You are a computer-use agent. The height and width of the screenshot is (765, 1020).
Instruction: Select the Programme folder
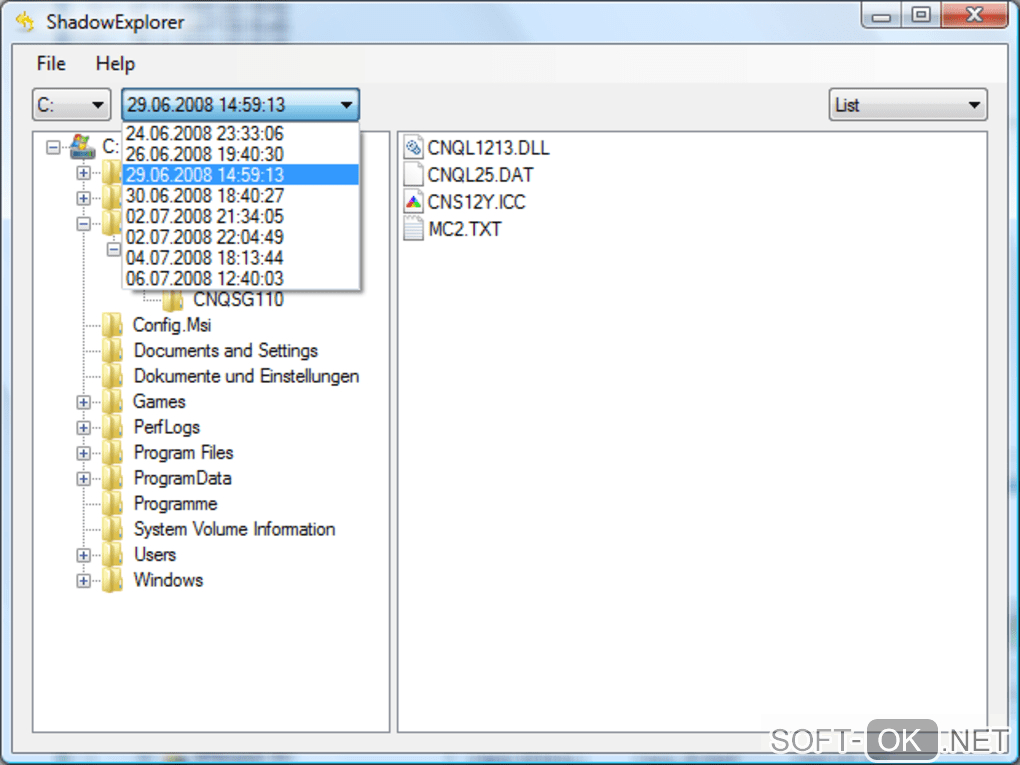pos(176,503)
